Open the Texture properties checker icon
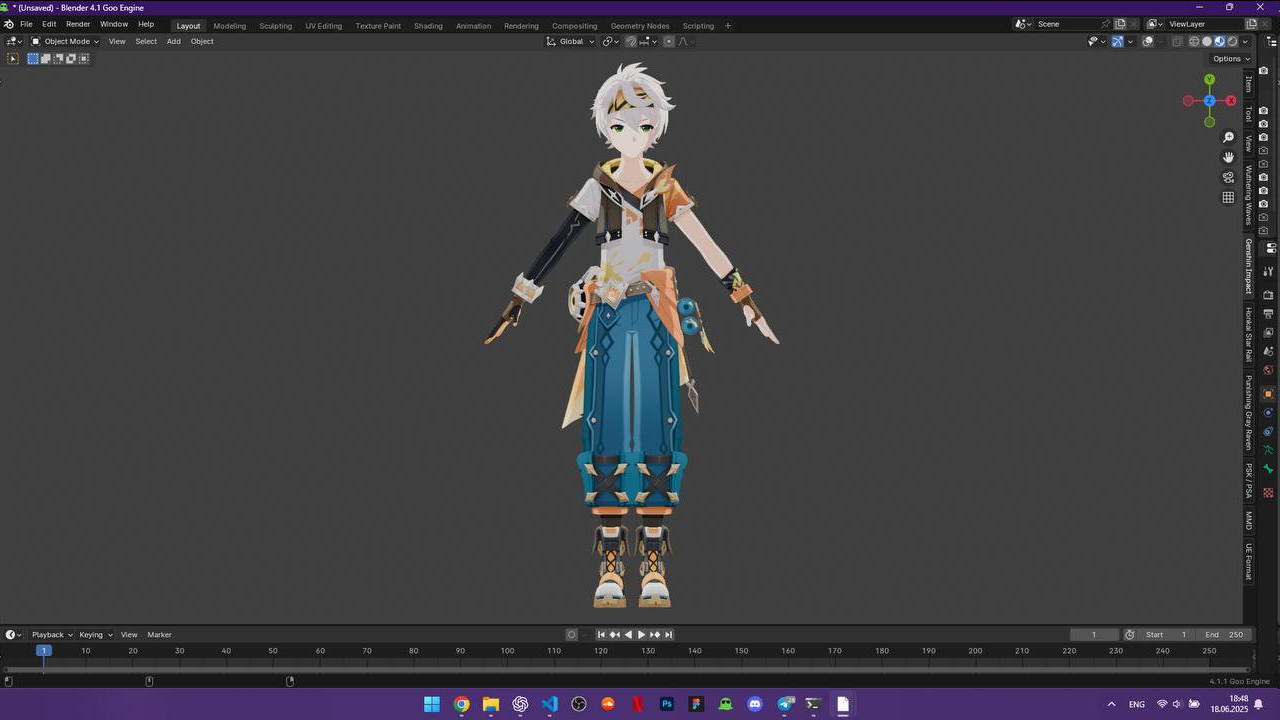Image resolution: width=1280 pixels, height=720 pixels. (x=1268, y=493)
